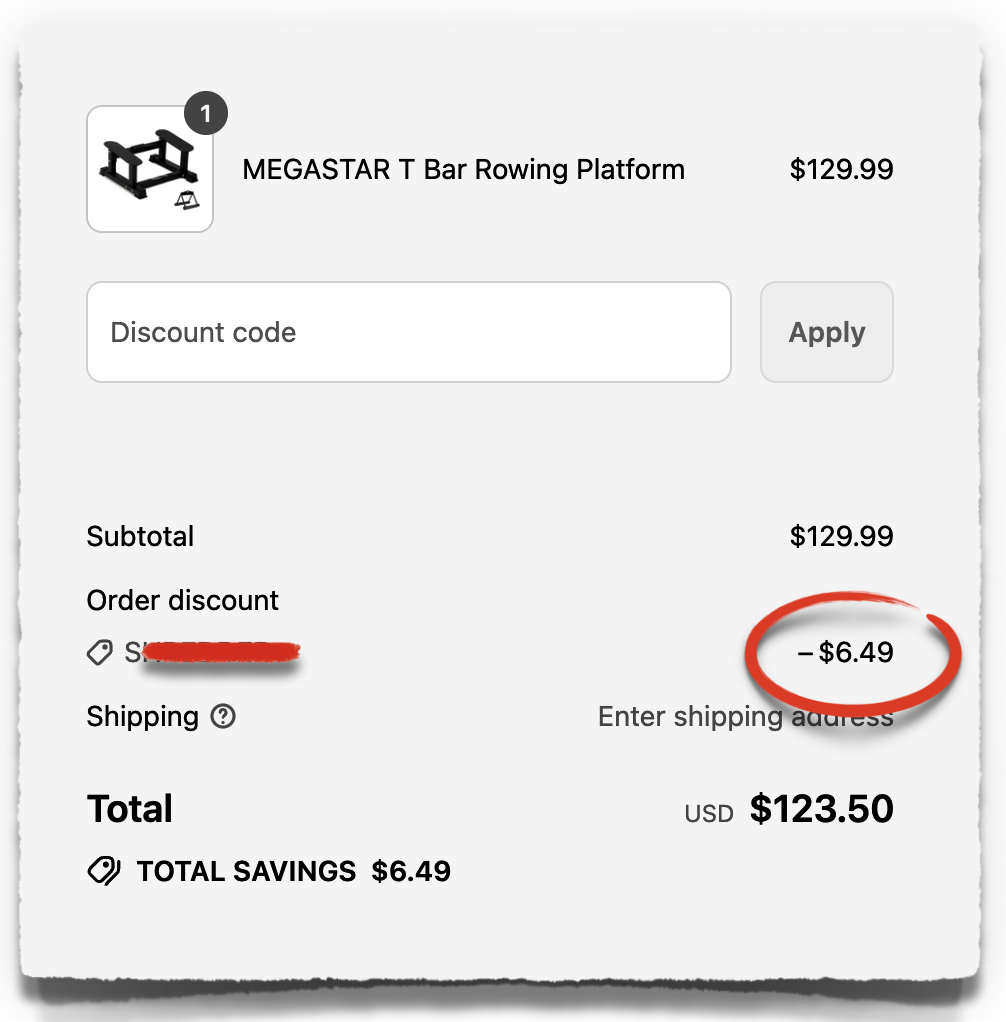Select the MEGASTAR T Bar Rowing Platform title

point(463,169)
